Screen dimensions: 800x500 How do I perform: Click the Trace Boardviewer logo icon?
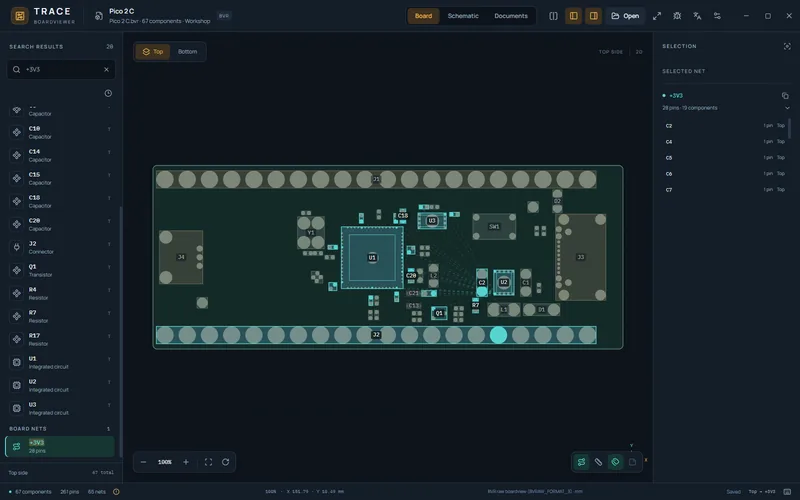19,16
